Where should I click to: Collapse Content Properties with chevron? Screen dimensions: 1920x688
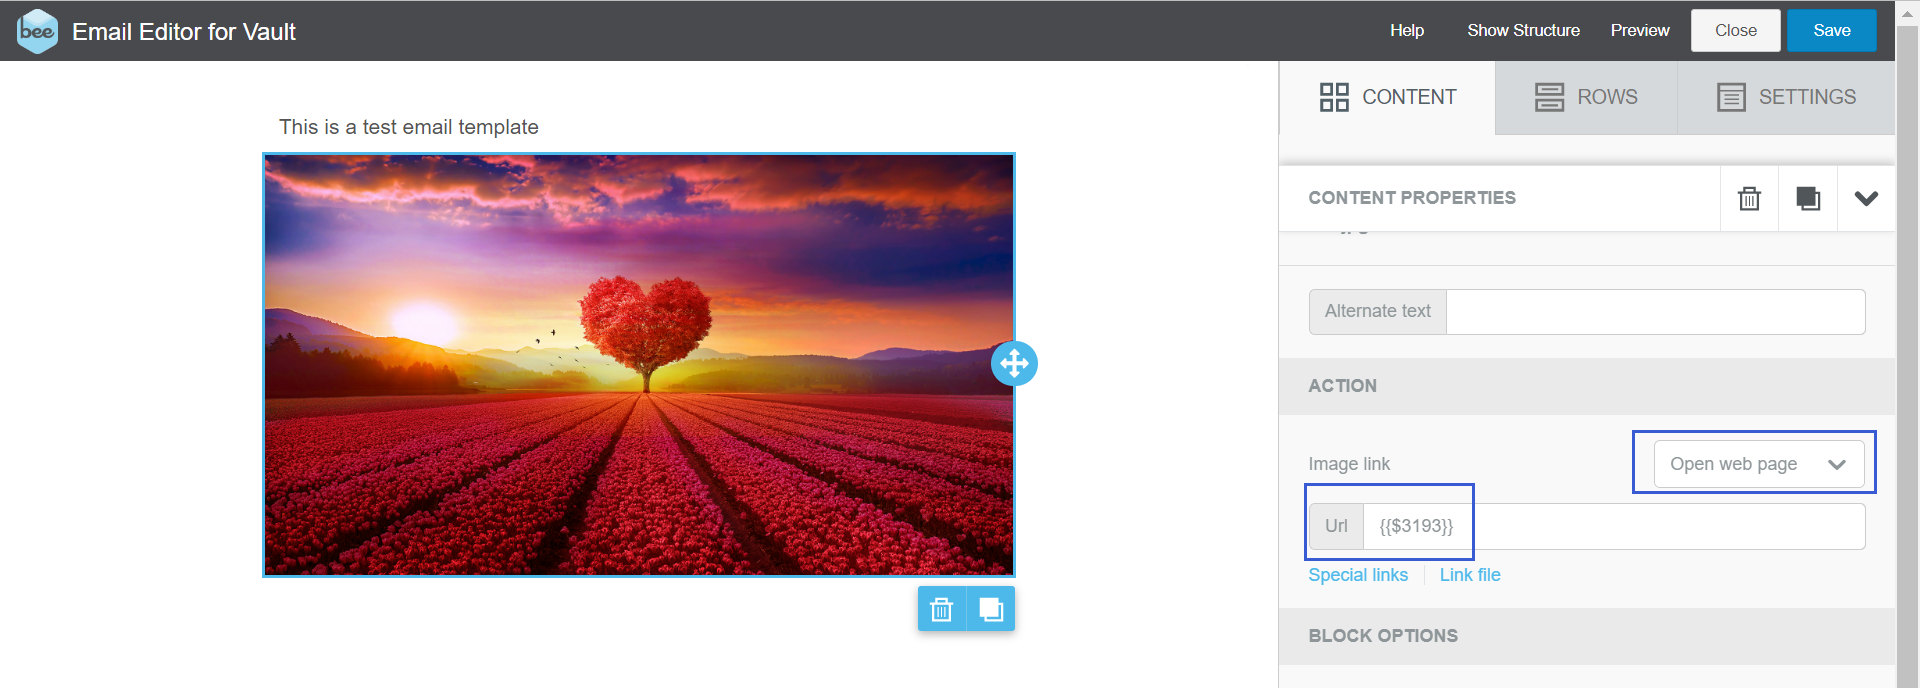pos(1866,198)
